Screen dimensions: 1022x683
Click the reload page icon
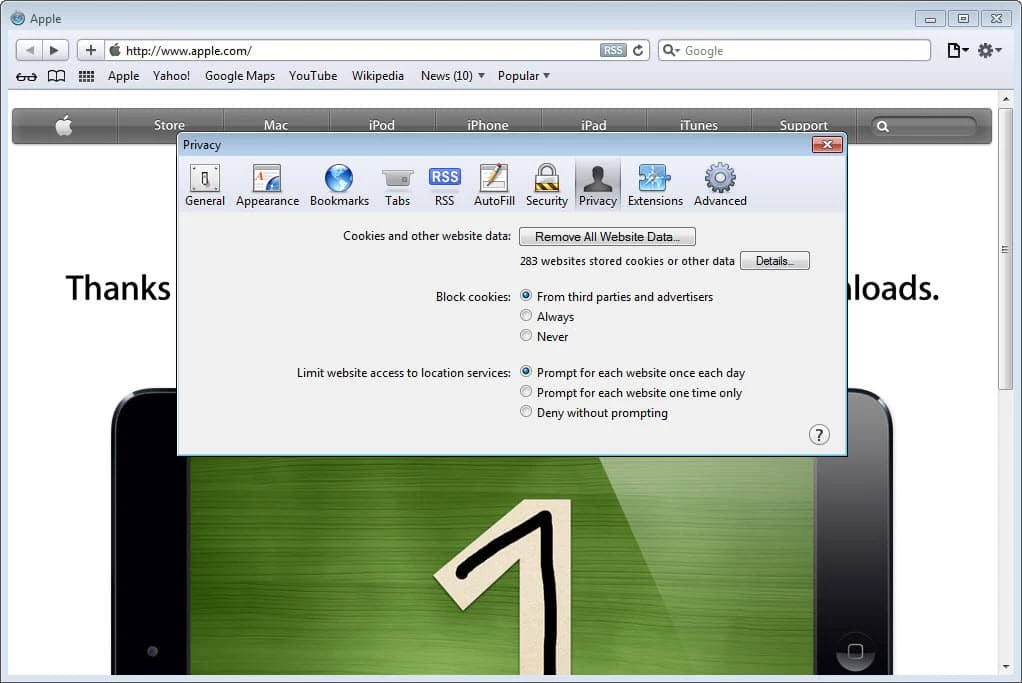pyautogui.click(x=638, y=50)
